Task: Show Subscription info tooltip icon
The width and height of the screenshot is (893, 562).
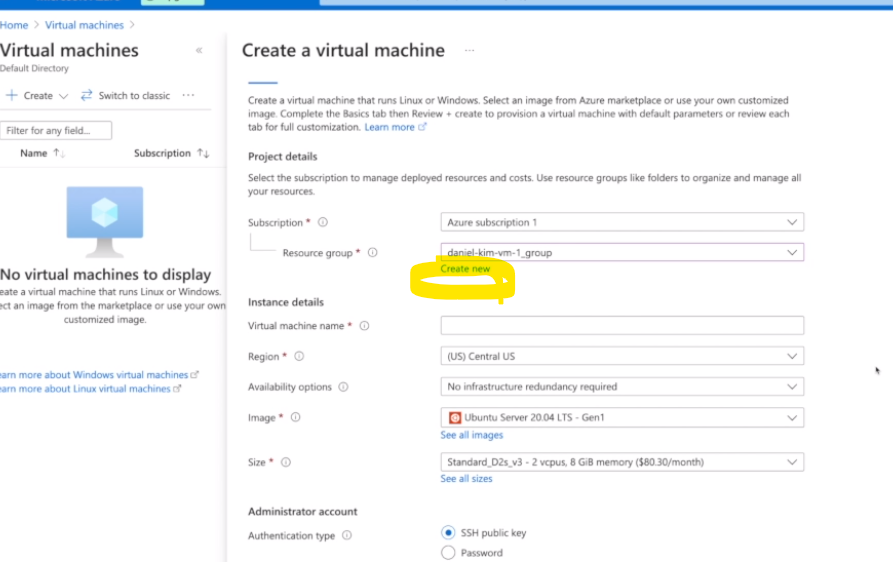Action: point(323,222)
